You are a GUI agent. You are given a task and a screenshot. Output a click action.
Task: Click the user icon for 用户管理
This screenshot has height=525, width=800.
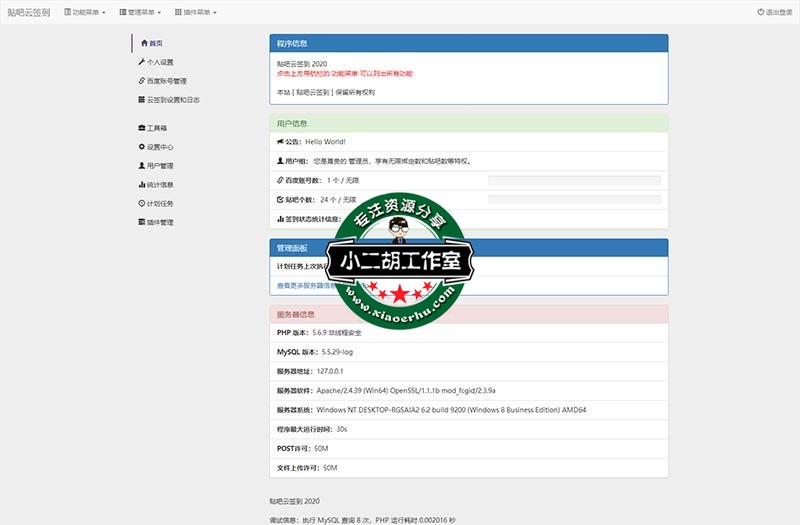click(142, 166)
